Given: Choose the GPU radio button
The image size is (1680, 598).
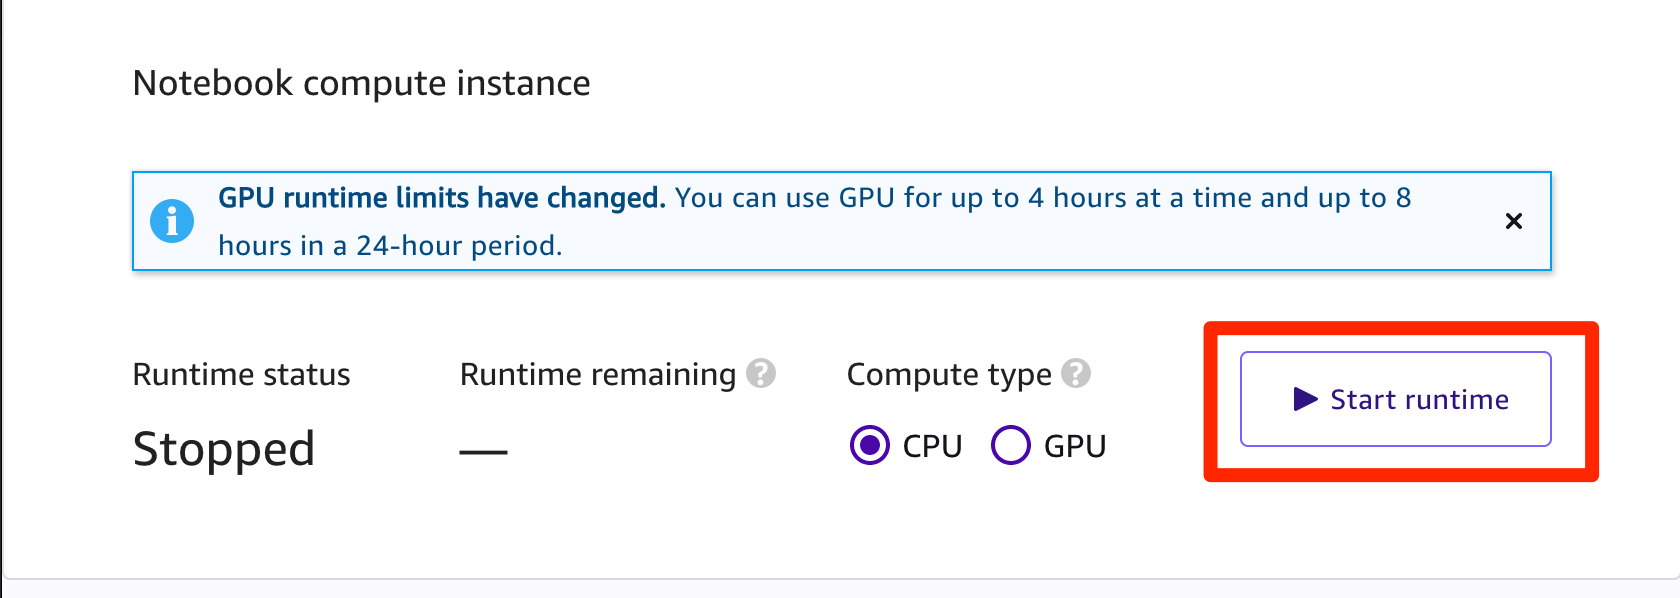Looking at the screenshot, I should click(1010, 445).
